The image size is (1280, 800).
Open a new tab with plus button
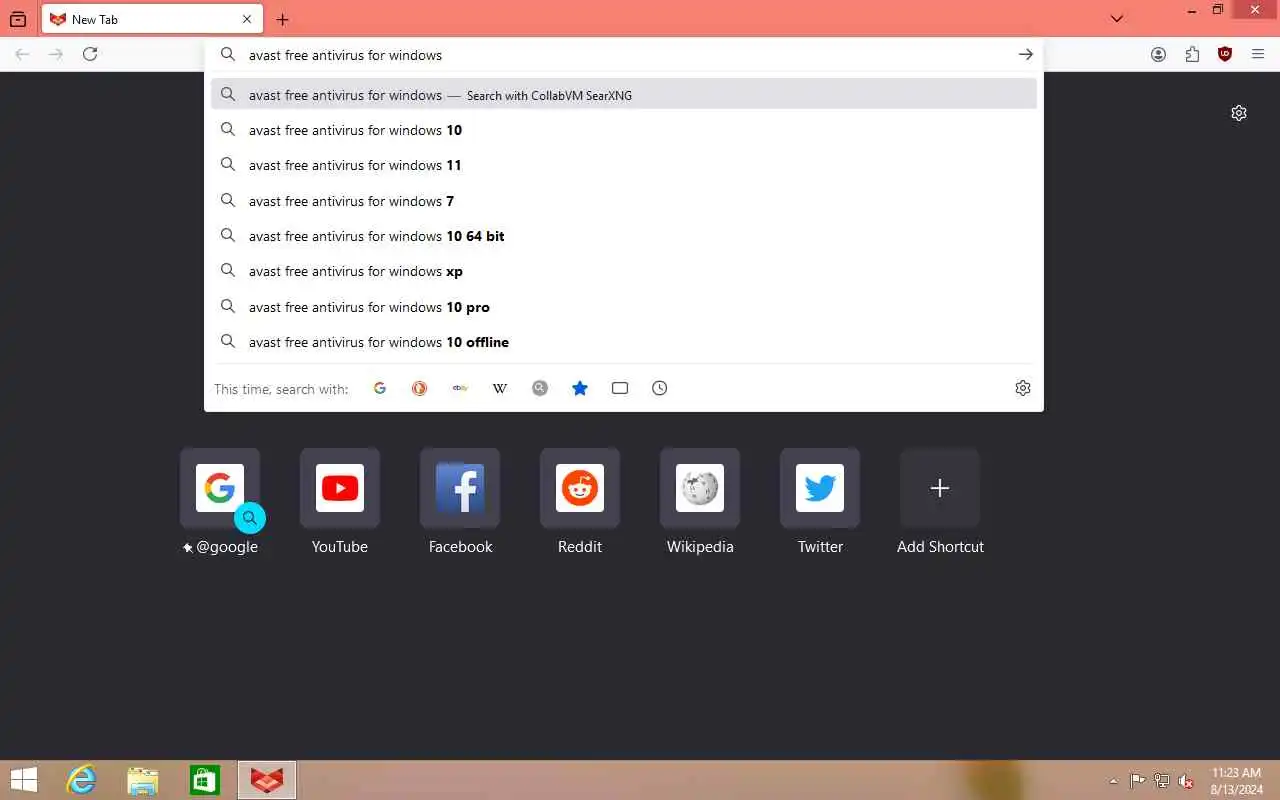point(283,19)
